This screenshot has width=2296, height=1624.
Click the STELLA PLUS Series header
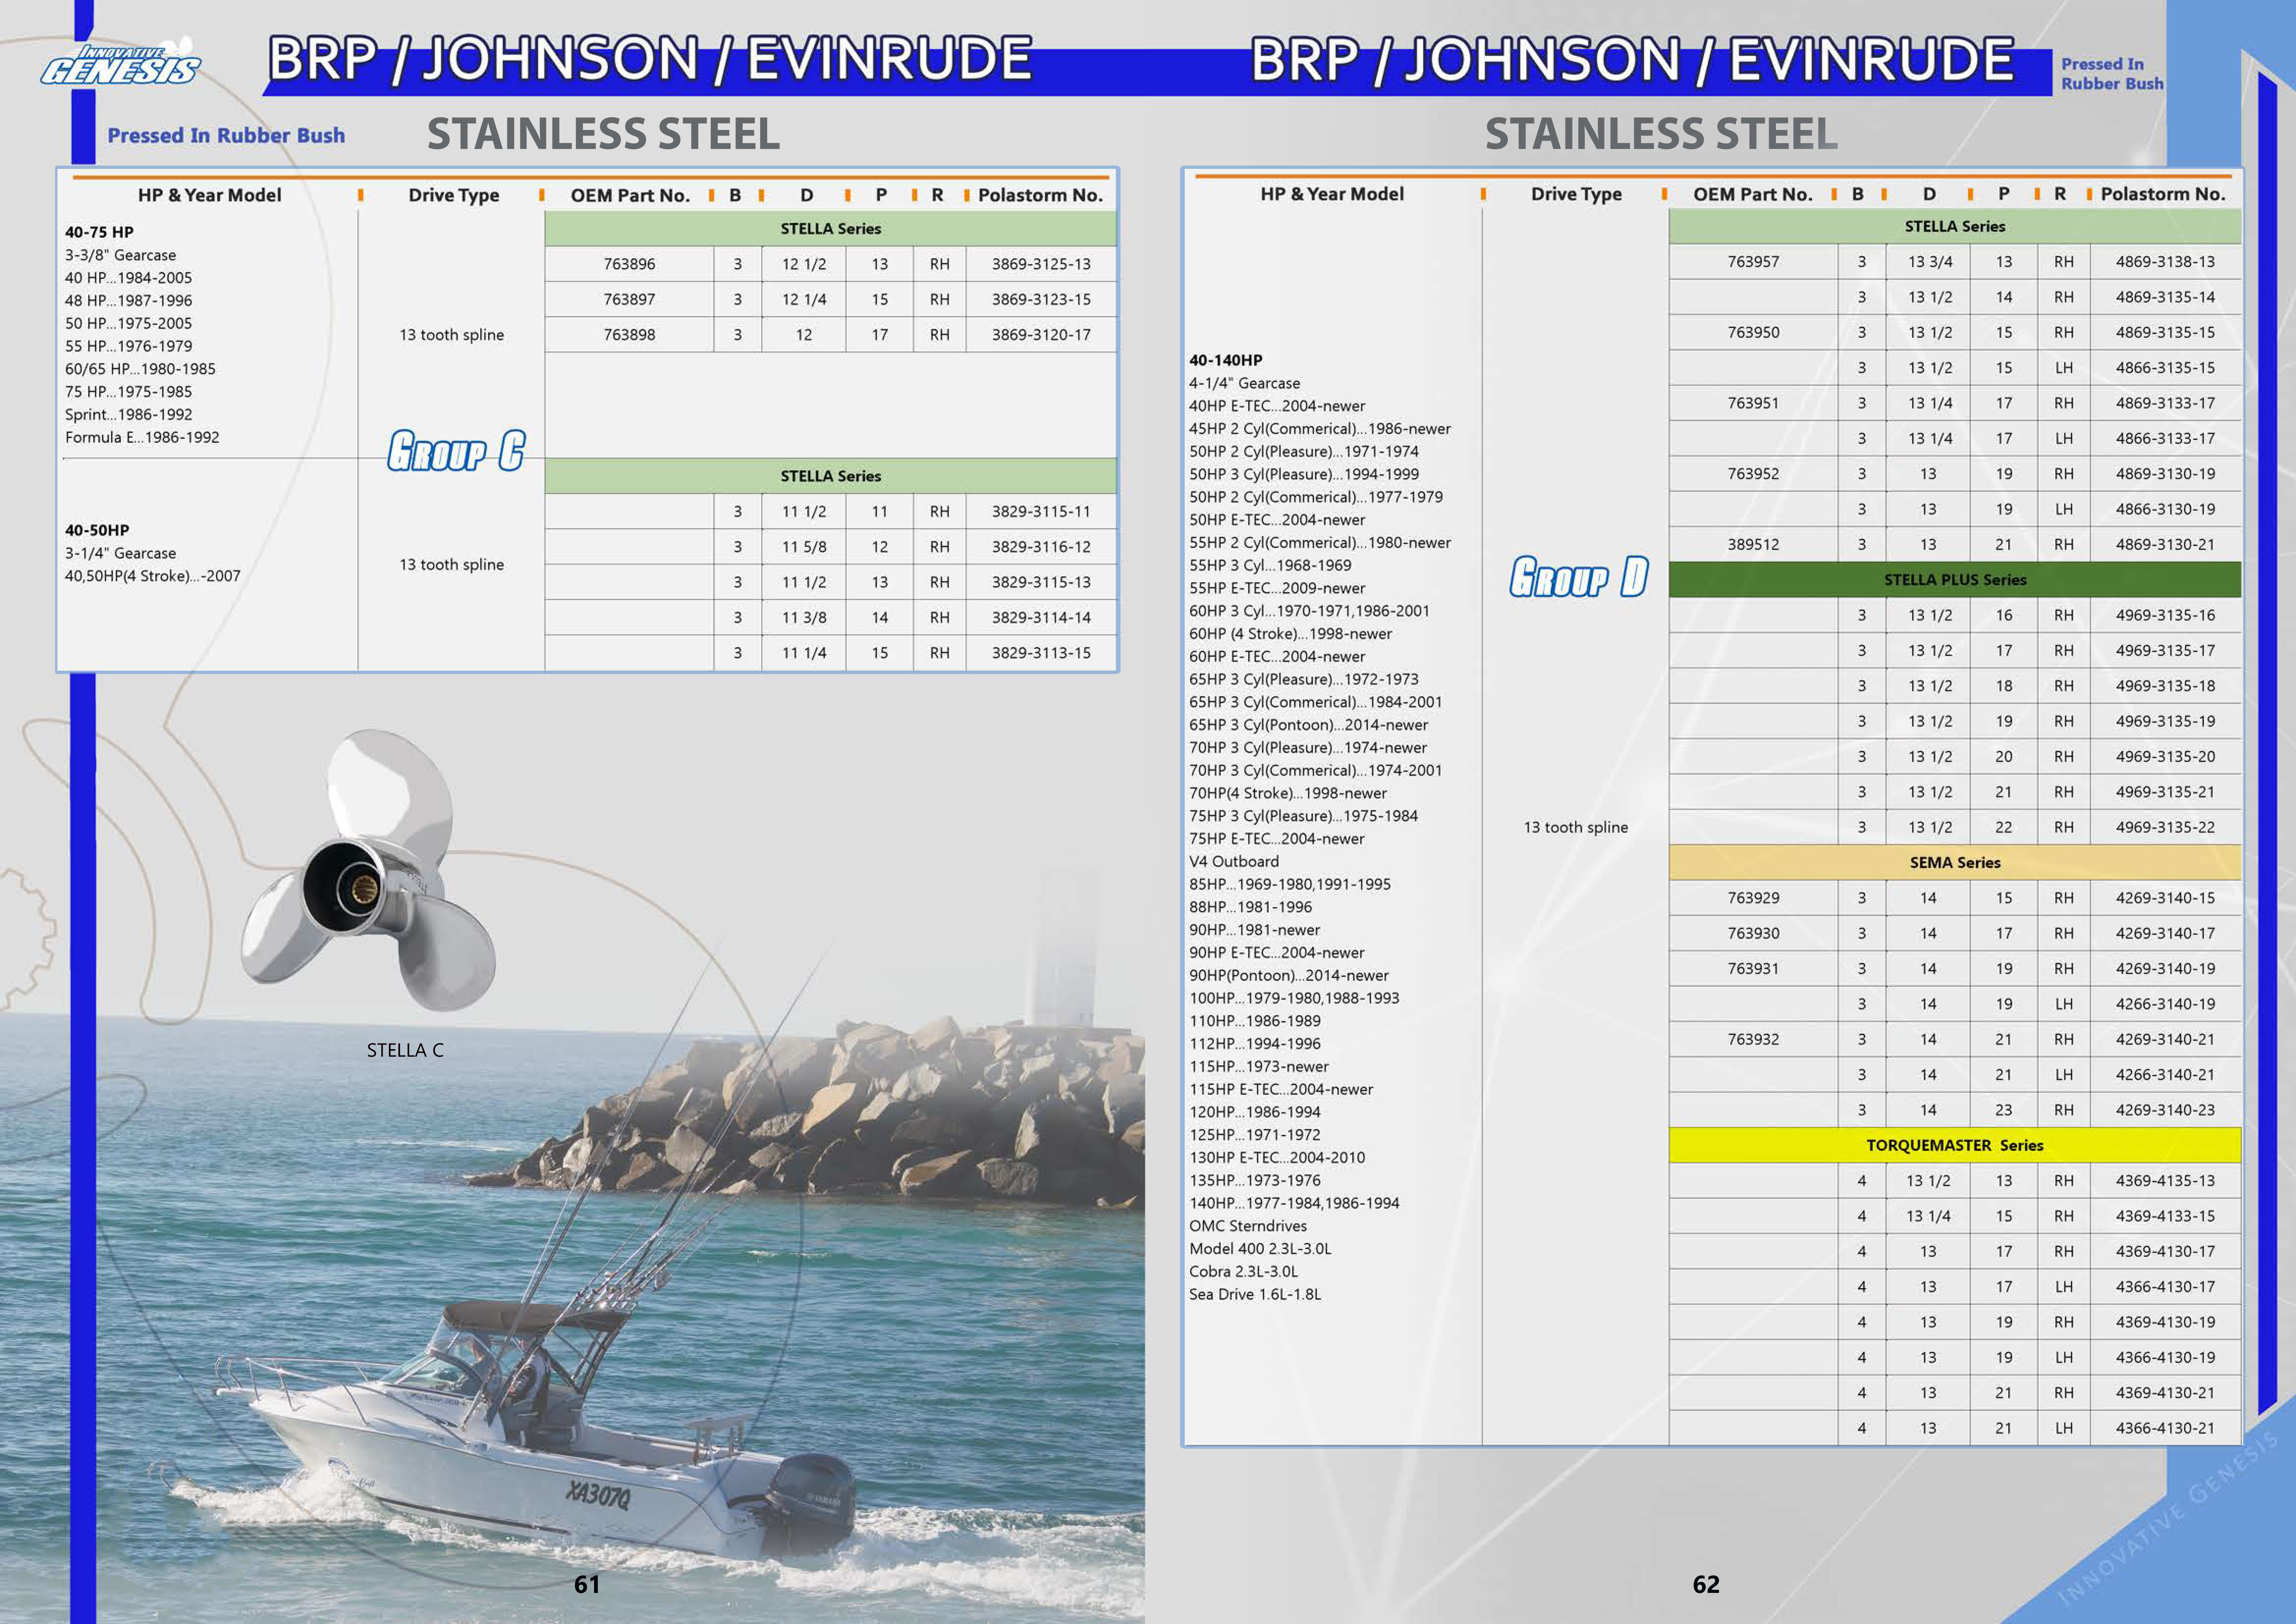[1955, 580]
